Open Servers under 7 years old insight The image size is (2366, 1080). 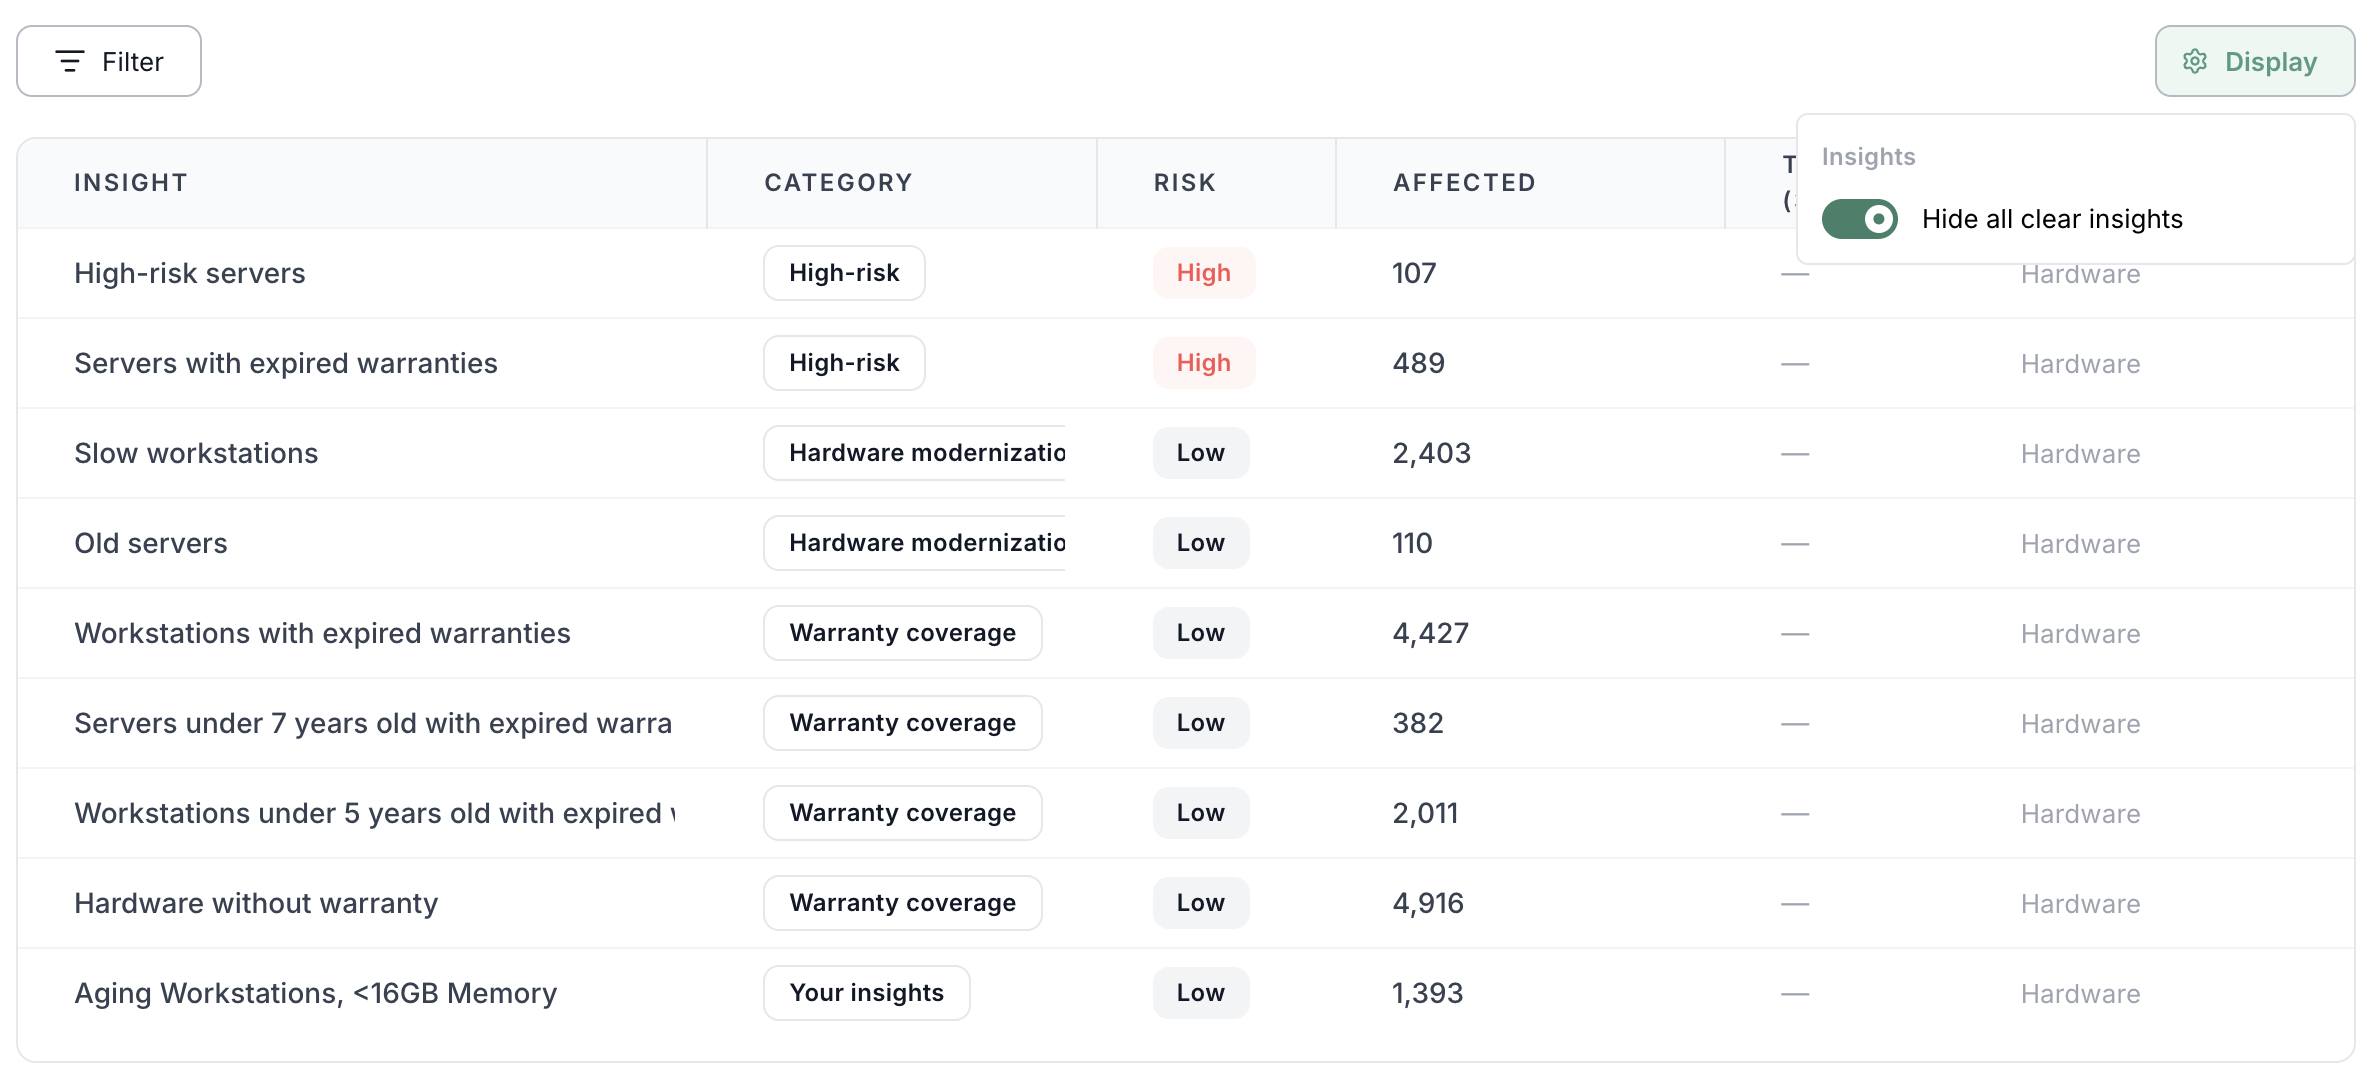[373, 723]
